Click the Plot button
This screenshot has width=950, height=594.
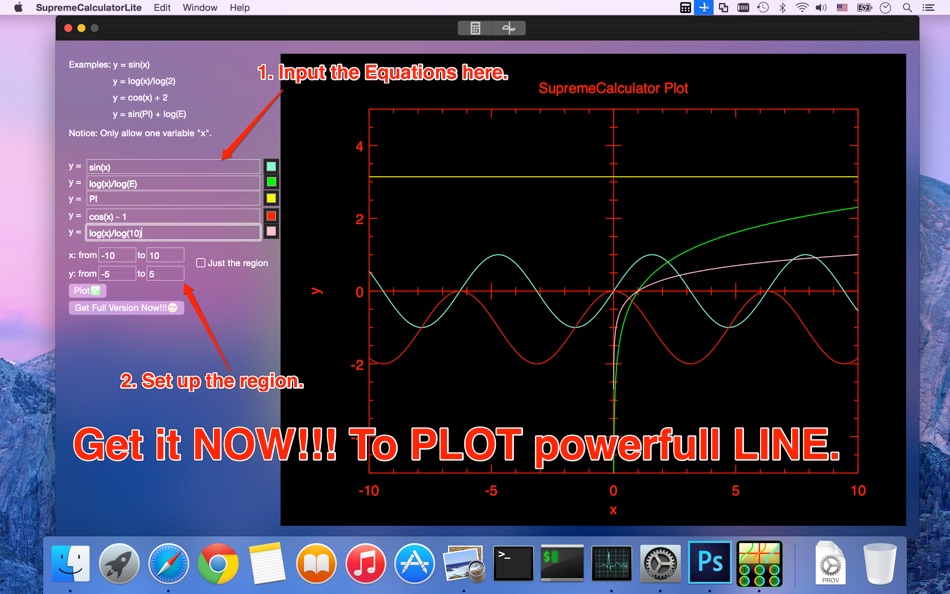tap(87, 290)
